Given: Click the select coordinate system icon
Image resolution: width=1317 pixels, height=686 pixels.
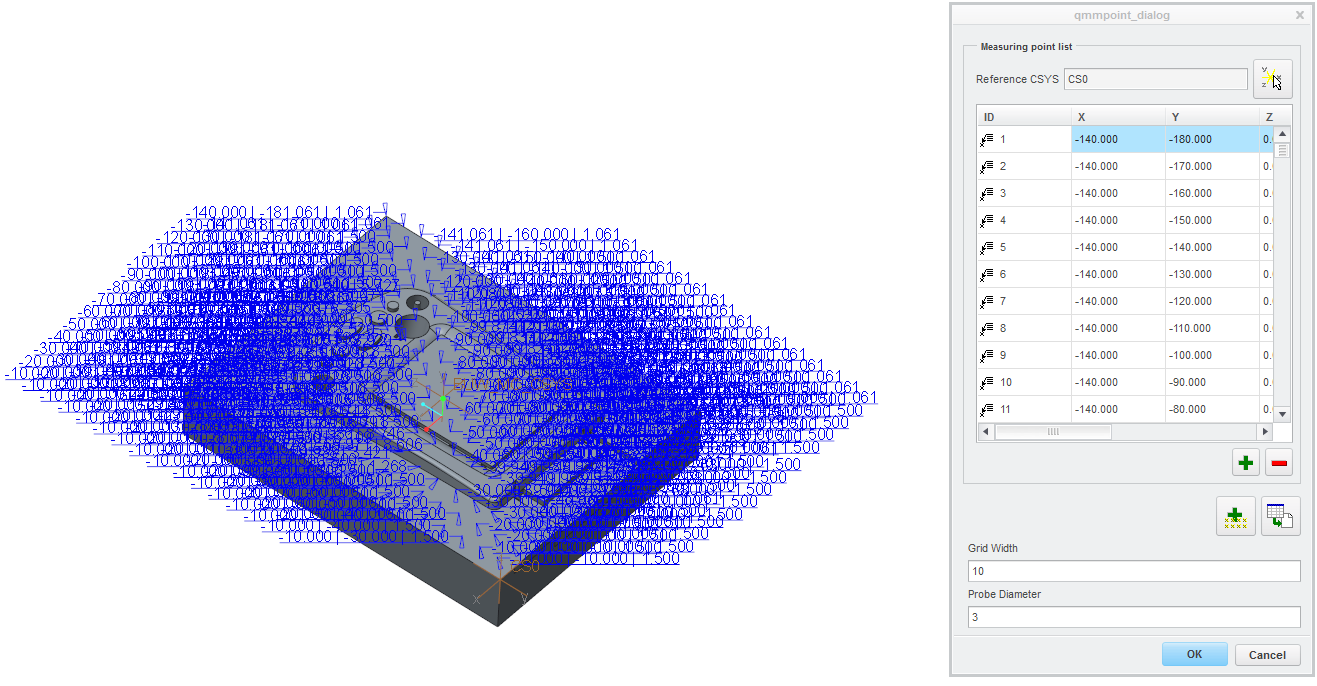Looking at the screenshot, I should point(1272,79).
